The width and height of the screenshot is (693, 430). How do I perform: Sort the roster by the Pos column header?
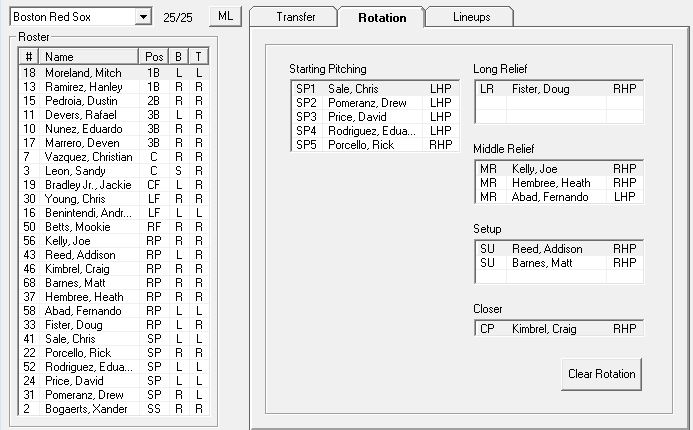(154, 57)
